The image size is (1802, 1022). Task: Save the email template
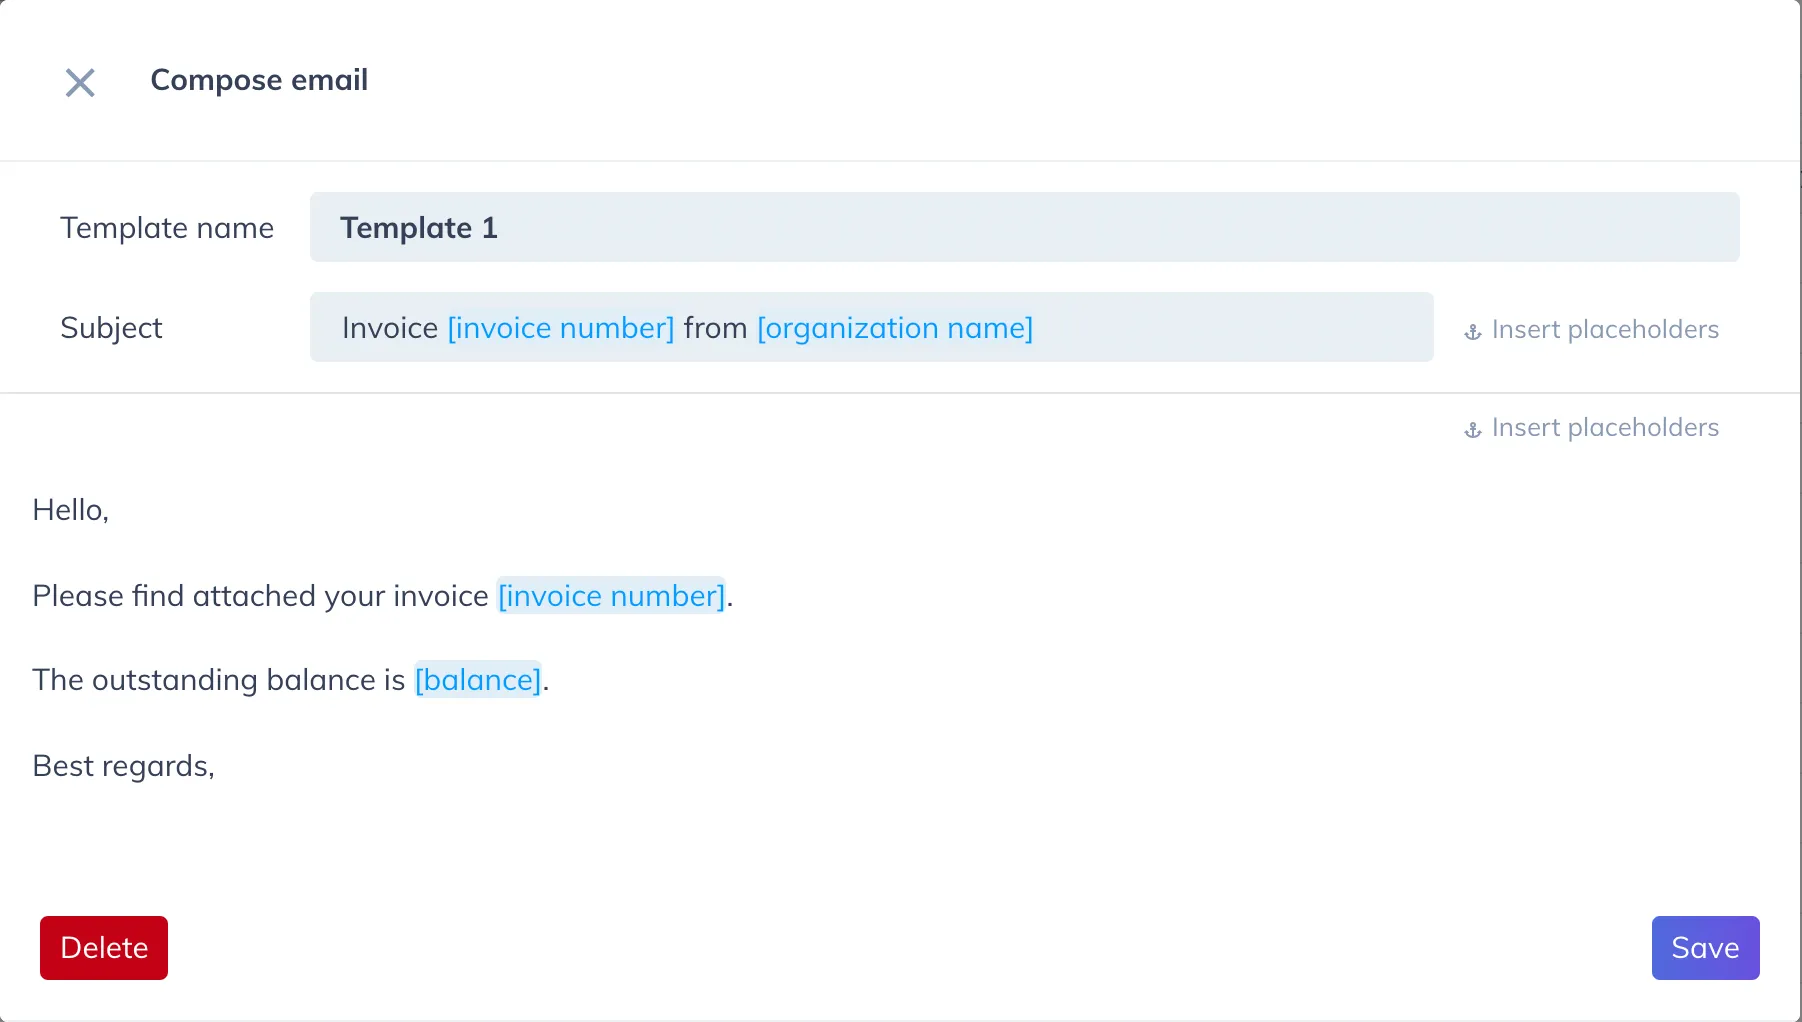1705,948
